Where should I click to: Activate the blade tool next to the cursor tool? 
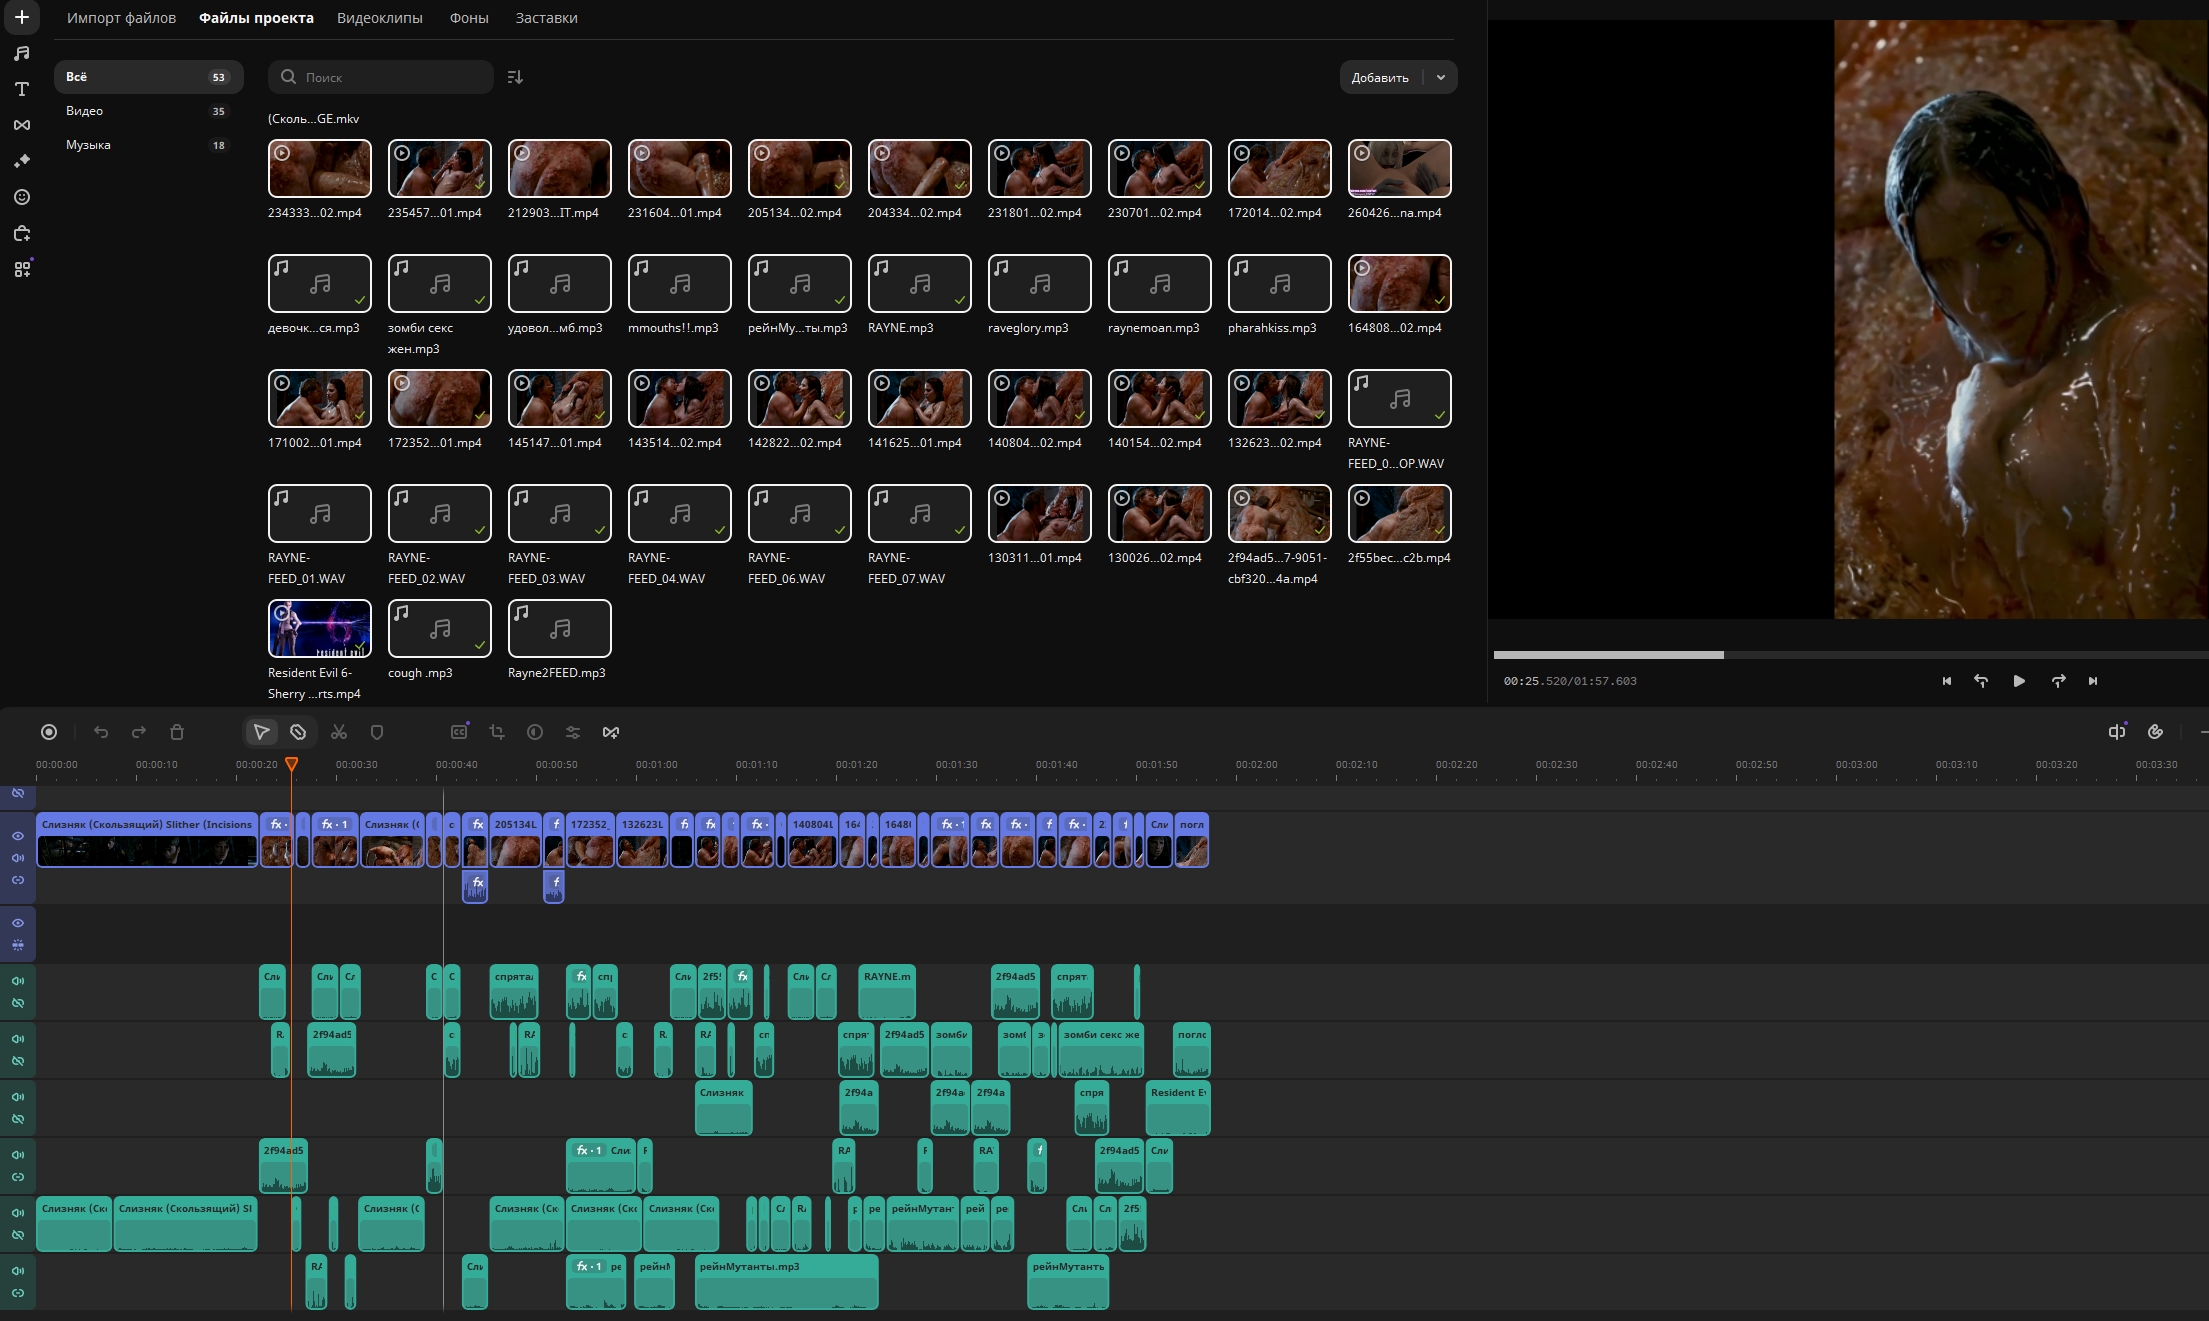coord(298,732)
